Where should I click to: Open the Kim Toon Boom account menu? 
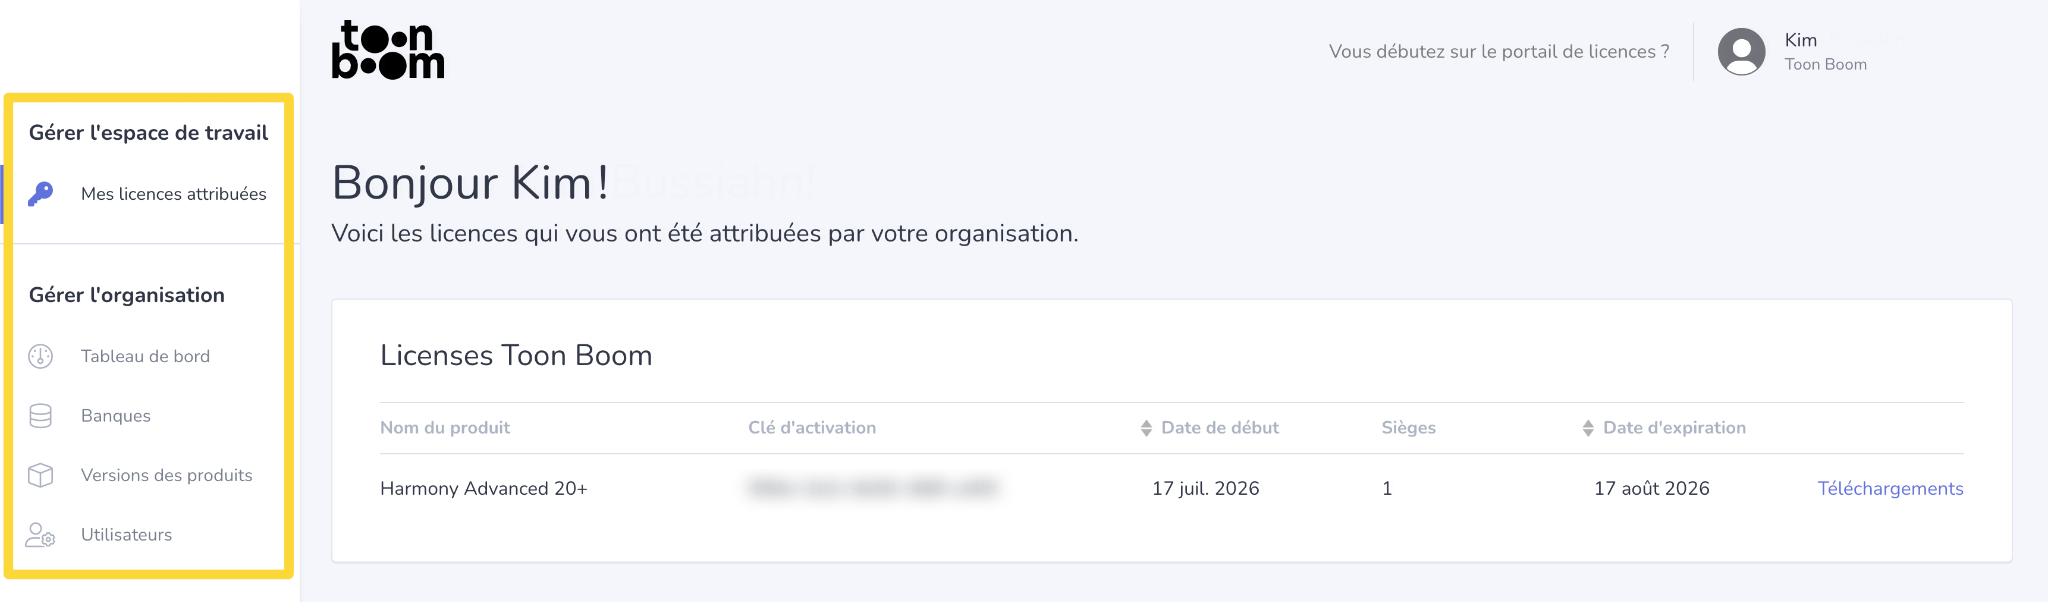[1793, 51]
